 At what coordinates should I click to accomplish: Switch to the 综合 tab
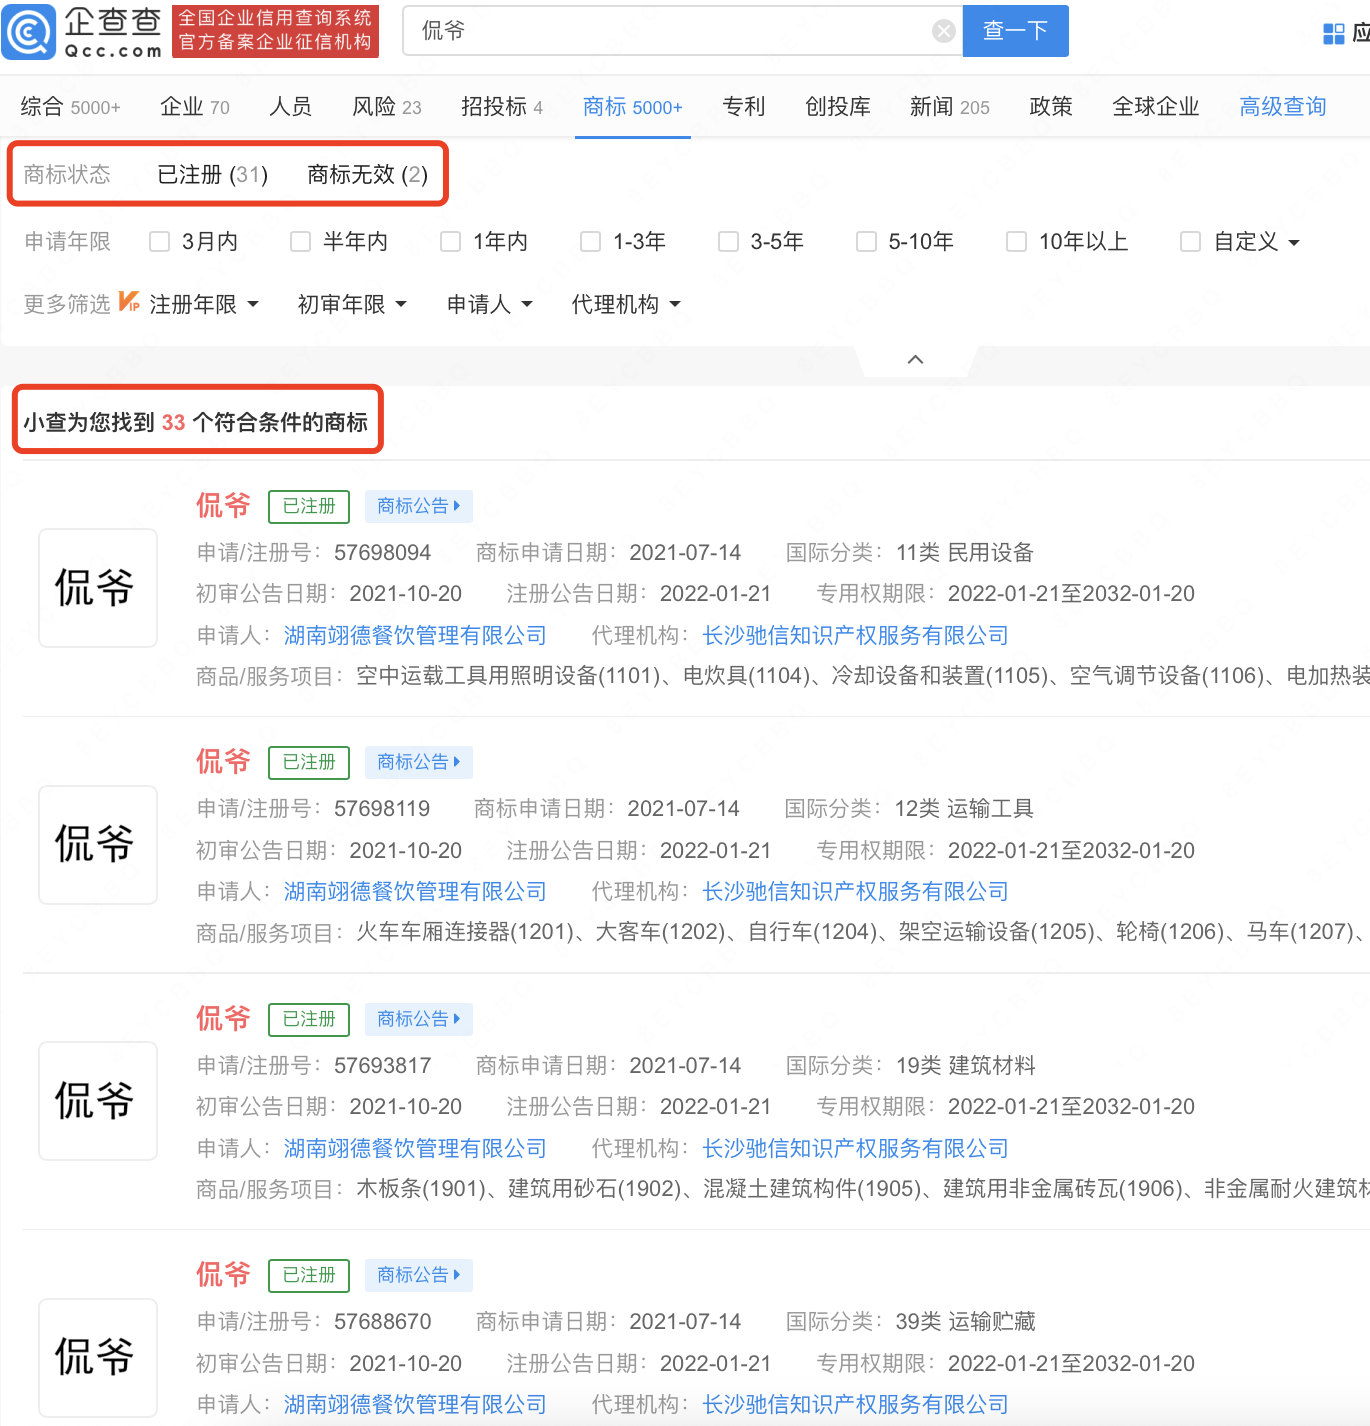point(70,106)
